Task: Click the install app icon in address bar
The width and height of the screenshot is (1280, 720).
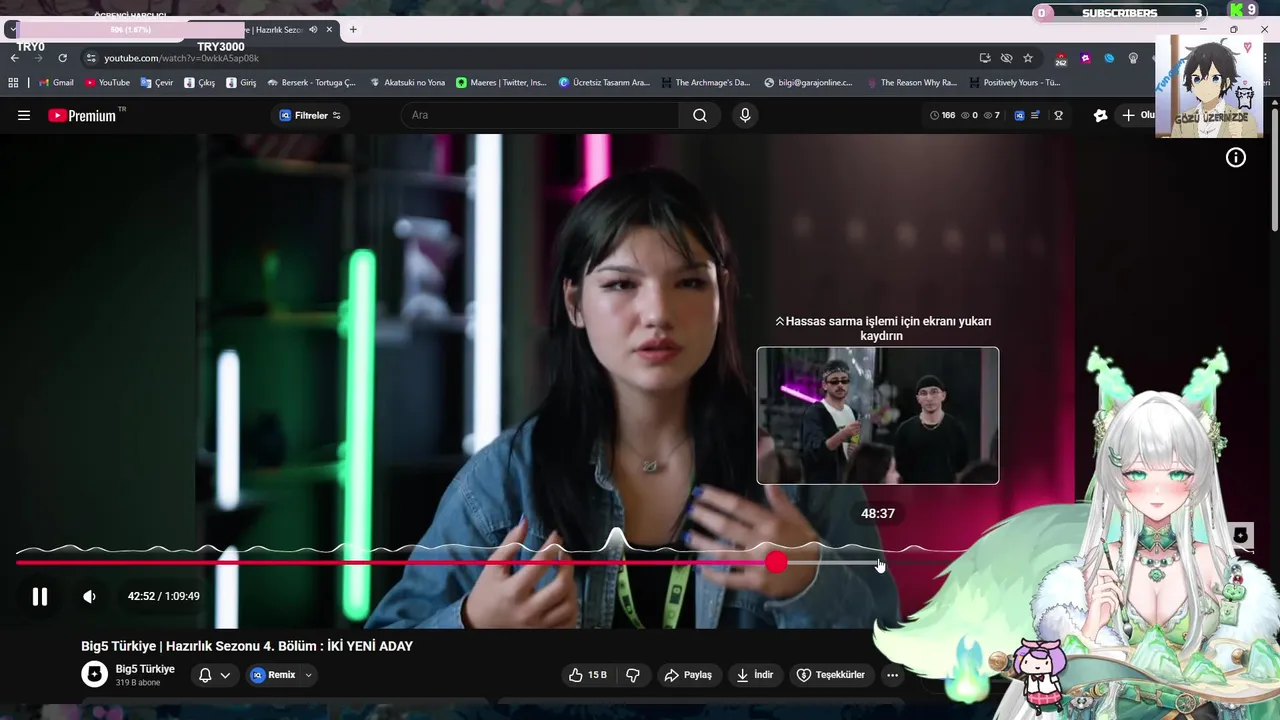Action: (x=985, y=58)
